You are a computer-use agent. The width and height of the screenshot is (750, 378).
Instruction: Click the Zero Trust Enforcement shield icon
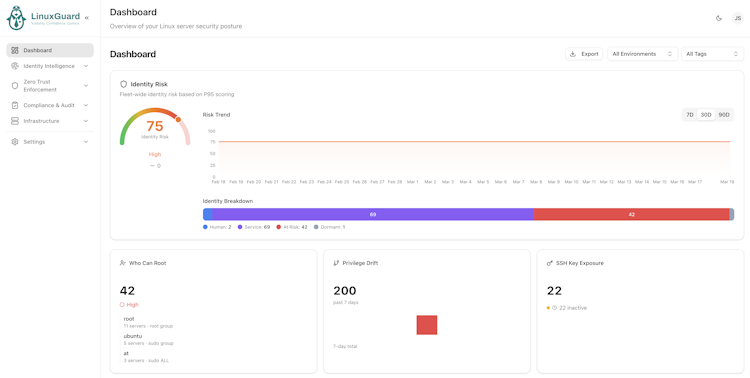pos(15,86)
